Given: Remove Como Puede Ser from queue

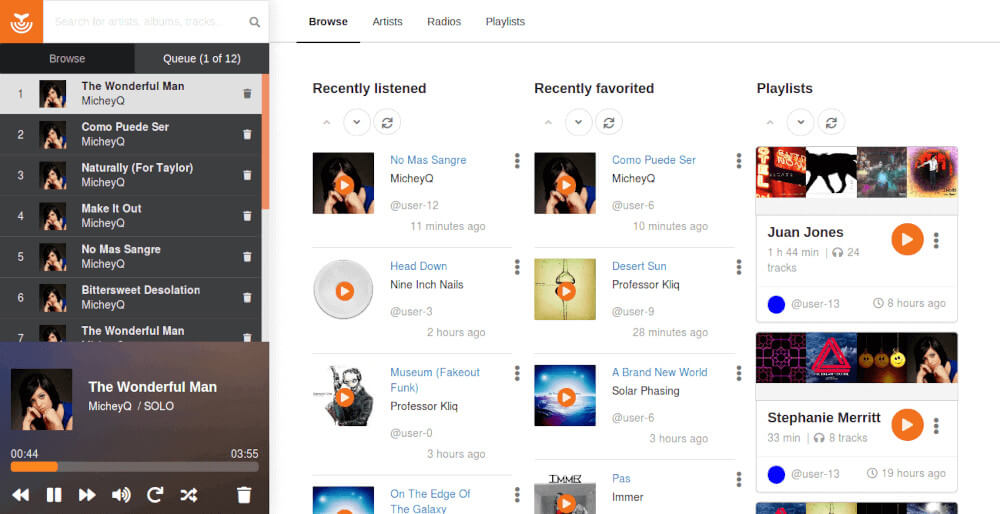Looking at the screenshot, I should click(x=247, y=135).
